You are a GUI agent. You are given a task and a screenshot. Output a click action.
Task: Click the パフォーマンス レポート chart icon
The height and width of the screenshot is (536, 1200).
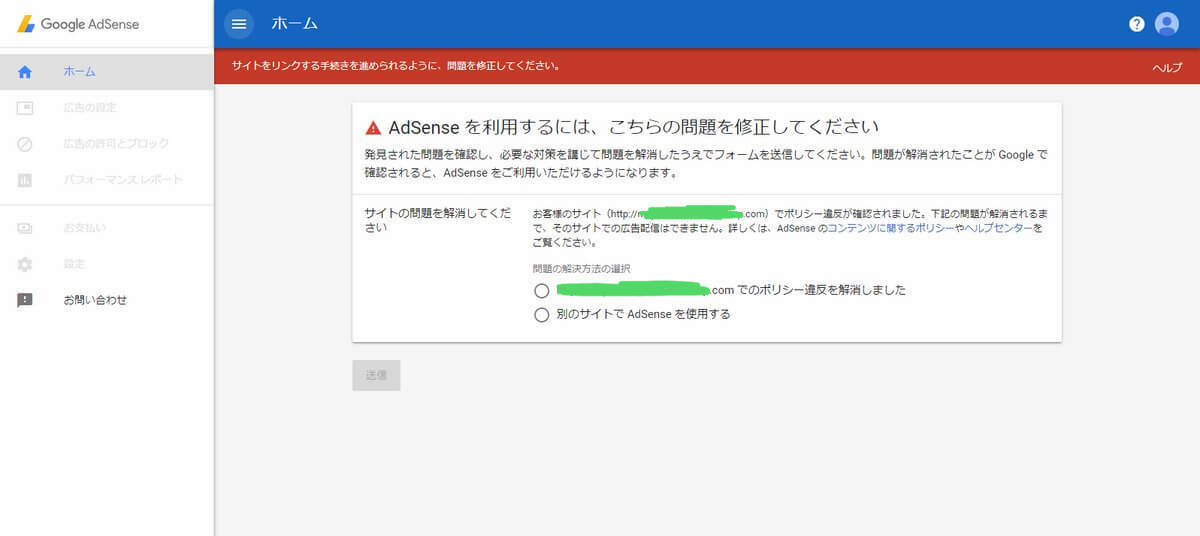pos(25,180)
